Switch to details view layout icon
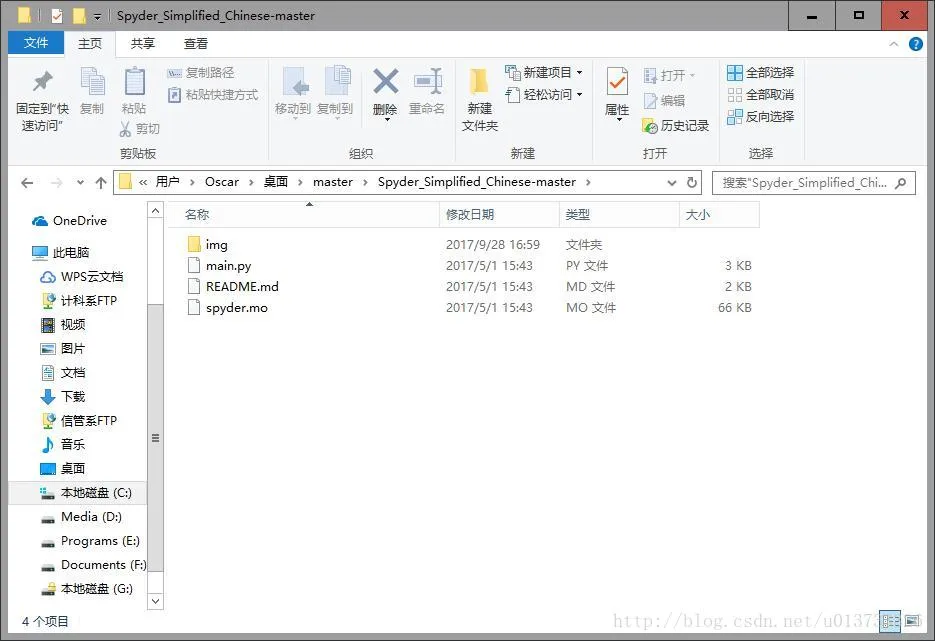Screen dimensions: 935x641 click(890, 621)
